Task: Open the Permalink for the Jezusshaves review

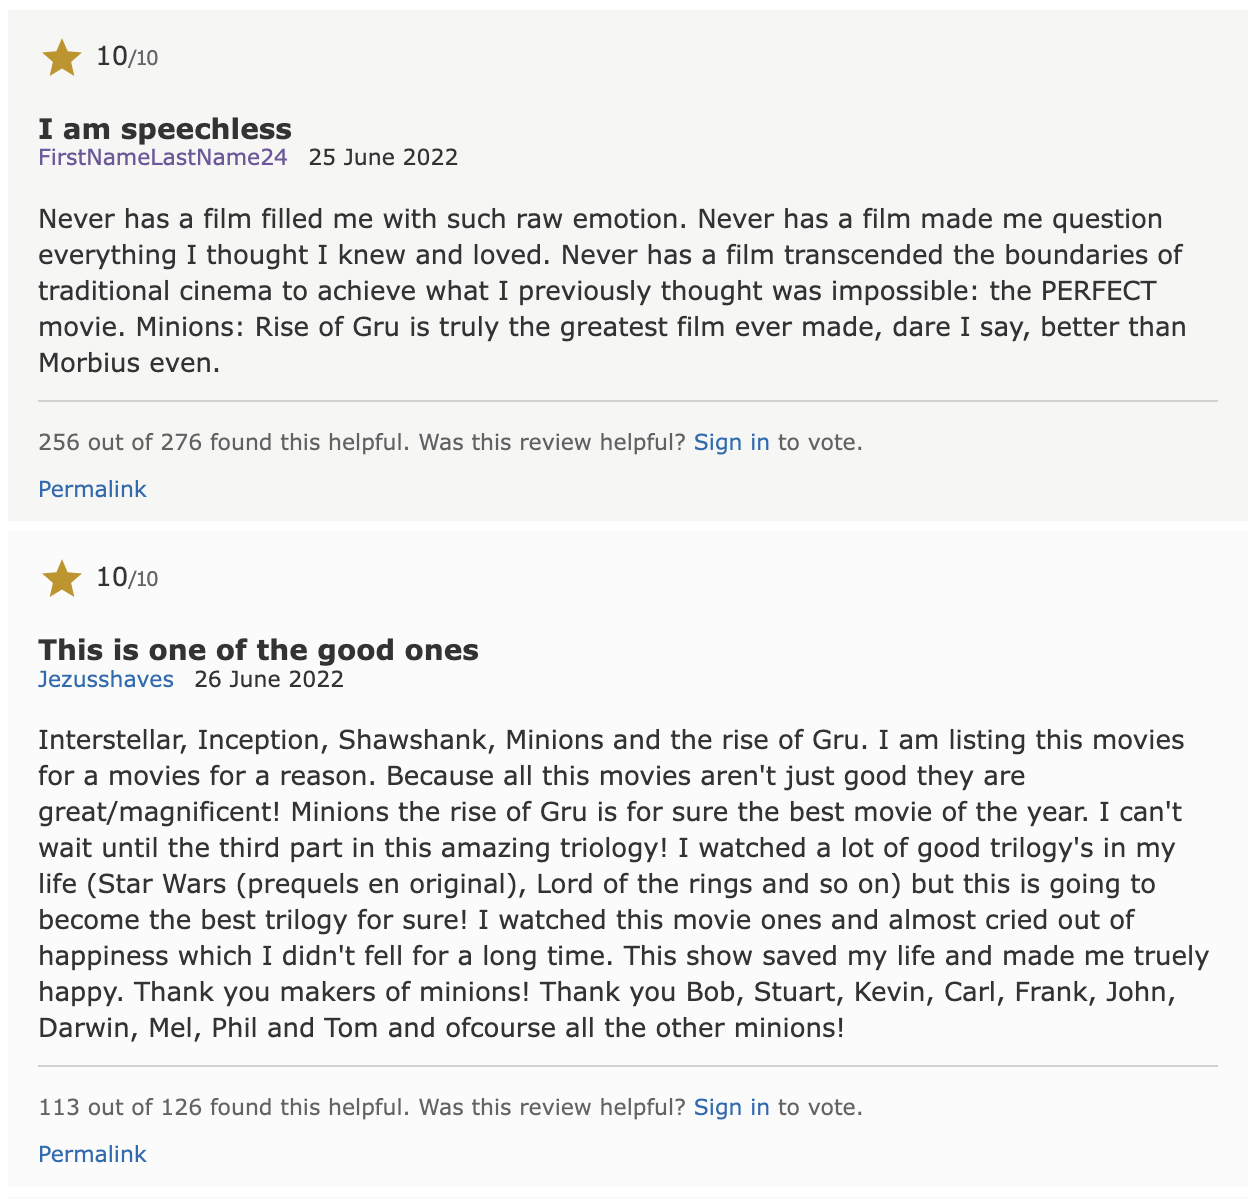Action: point(92,1154)
